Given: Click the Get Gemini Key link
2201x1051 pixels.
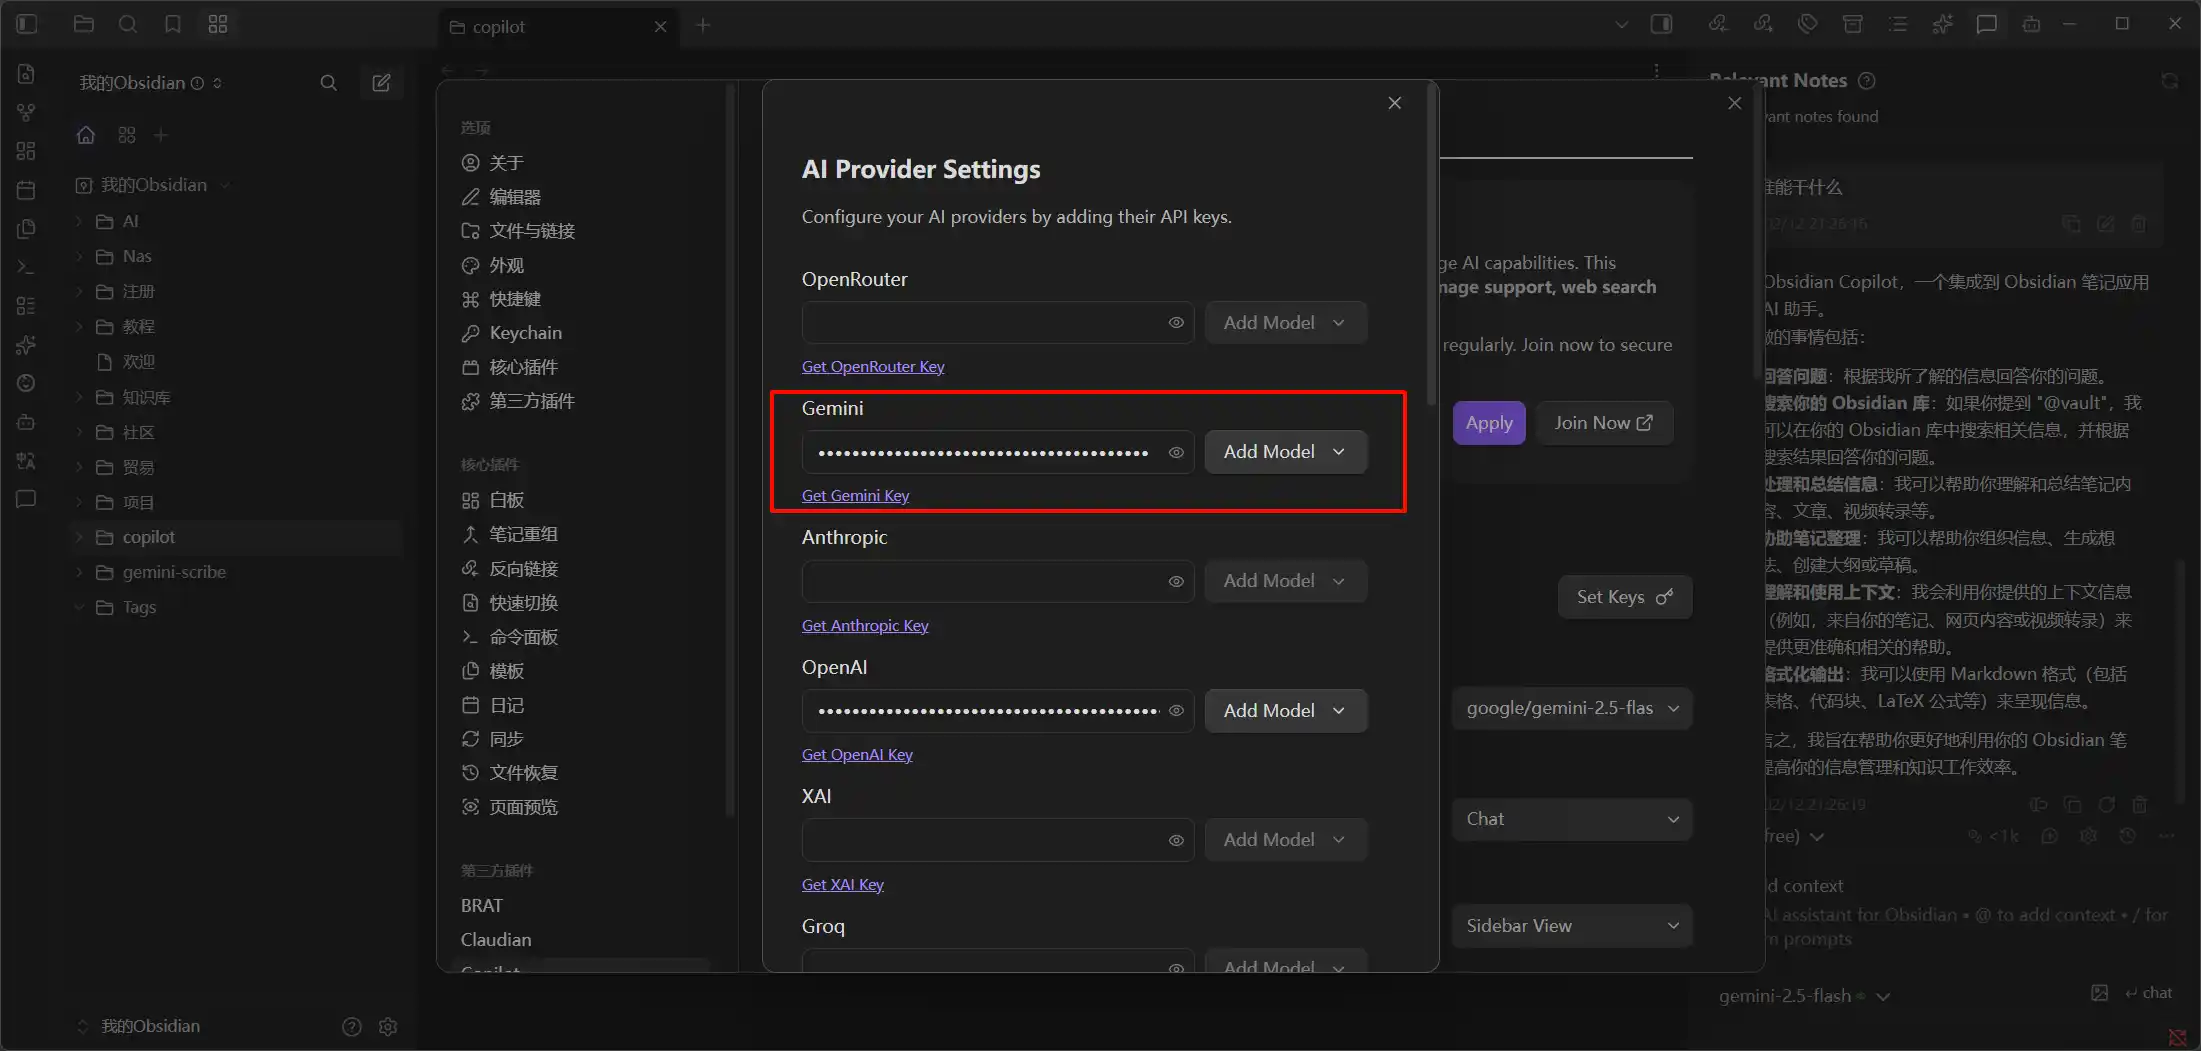Looking at the screenshot, I should click(855, 496).
